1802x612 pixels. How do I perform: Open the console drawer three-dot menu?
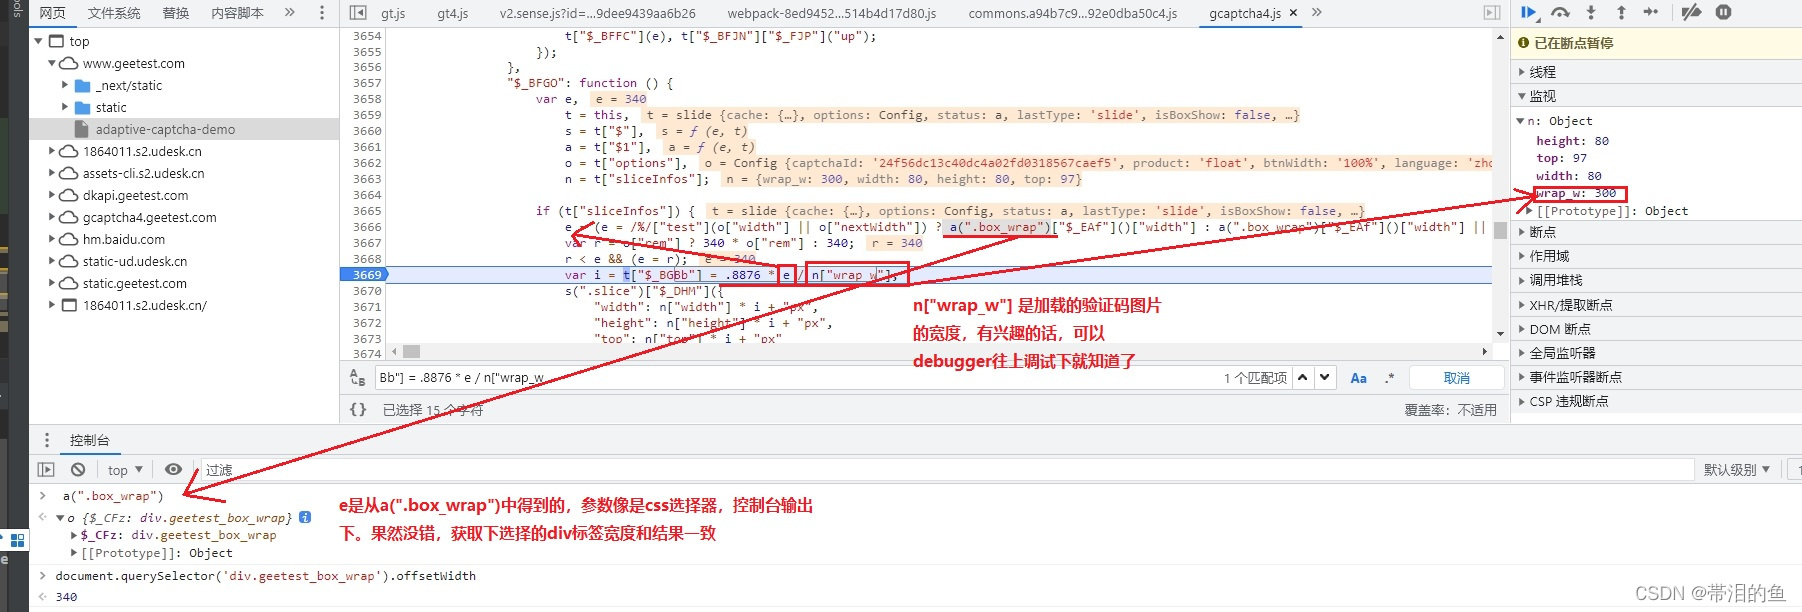pyautogui.click(x=46, y=440)
